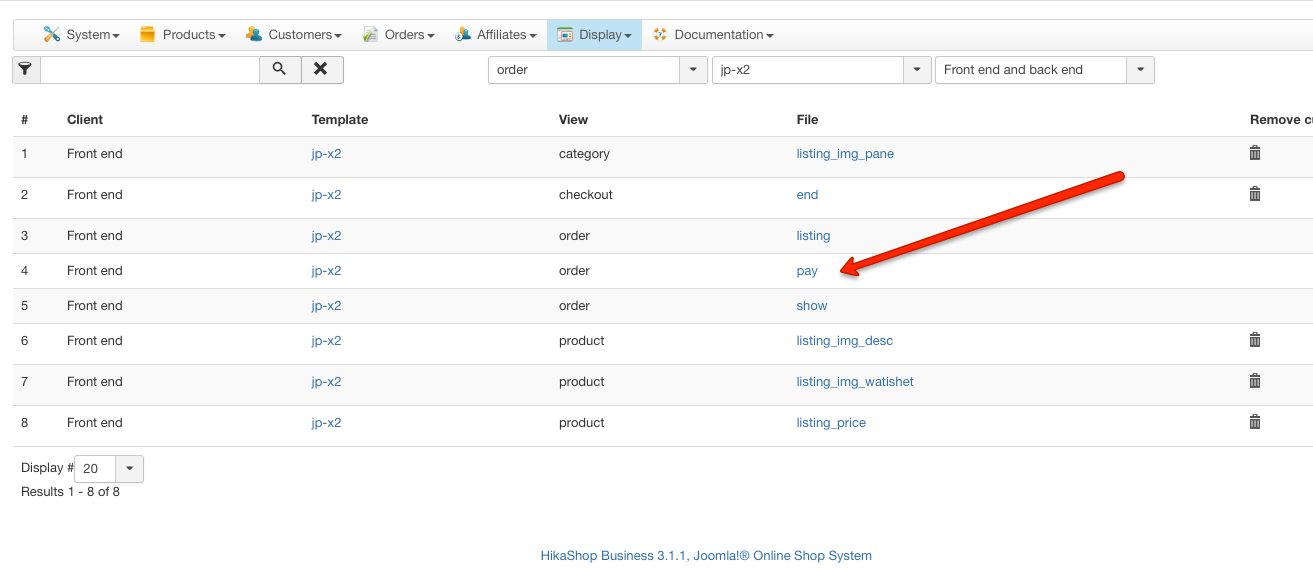This screenshot has width=1313, height=584.
Task: Expand the Customers menu
Action: (294, 35)
